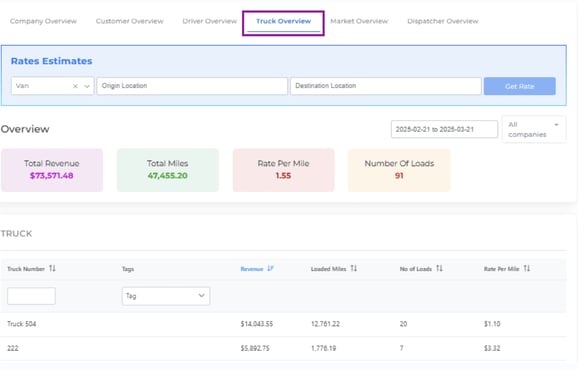The image size is (578, 370).
Task: Select the Truck 504 row name
Action: (x=22, y=324)
